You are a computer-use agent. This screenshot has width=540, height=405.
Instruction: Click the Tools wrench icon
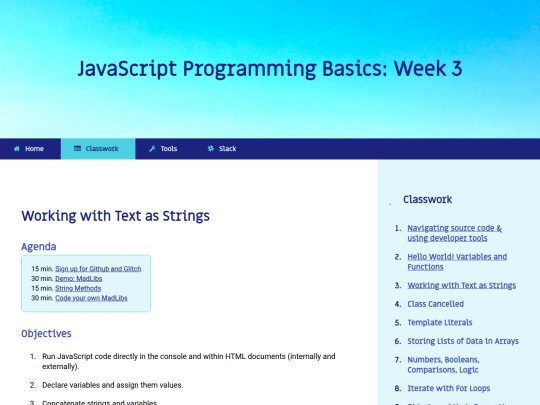pyautogui.click(x=152, y=149)
